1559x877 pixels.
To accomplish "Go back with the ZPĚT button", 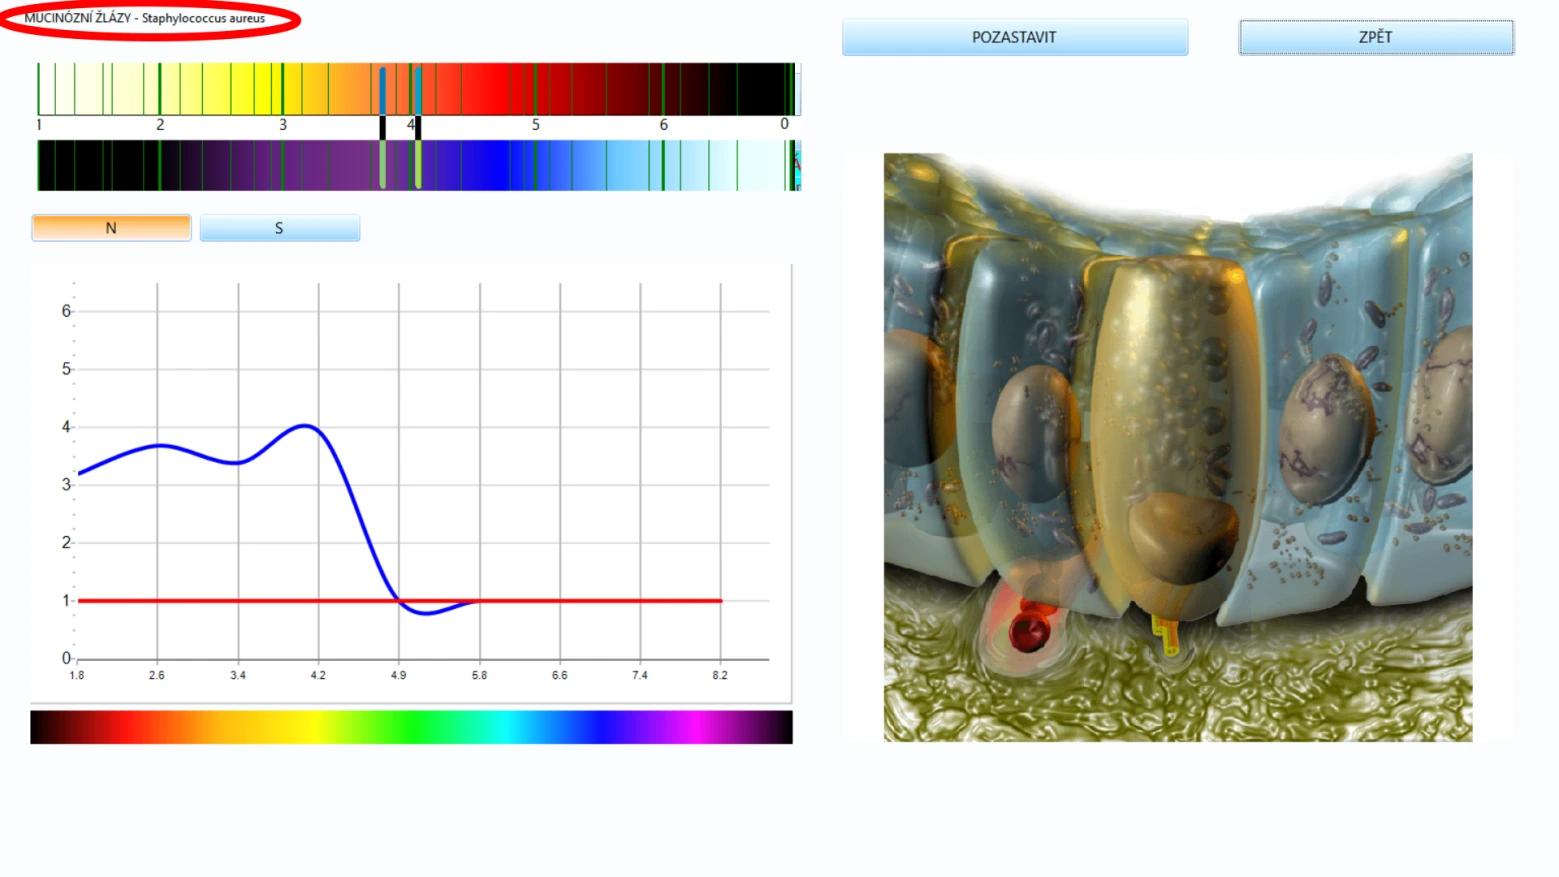I will pos(1376,37).
